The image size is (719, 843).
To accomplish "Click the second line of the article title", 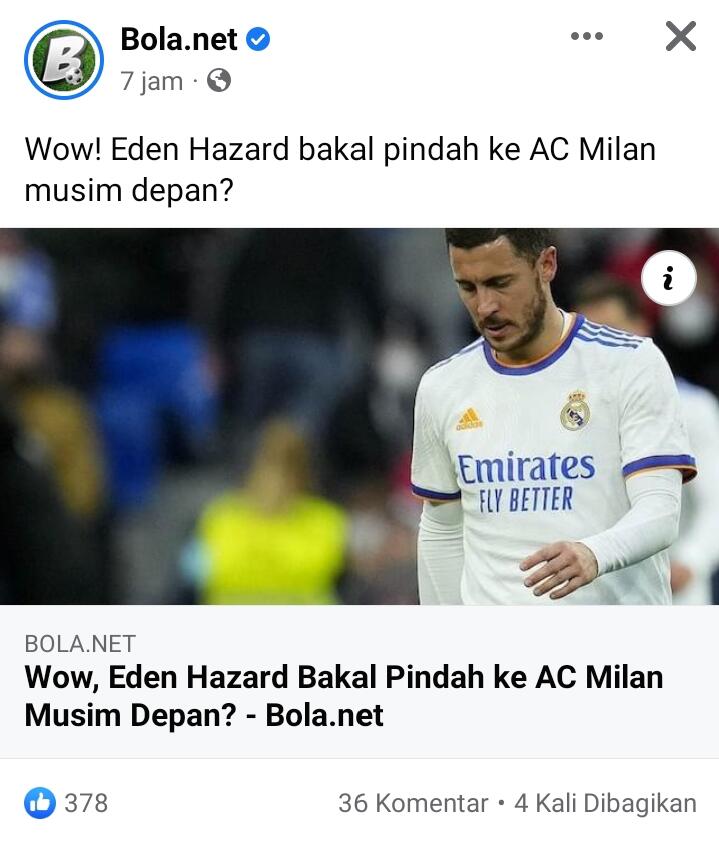I will (x=204, y=715).
